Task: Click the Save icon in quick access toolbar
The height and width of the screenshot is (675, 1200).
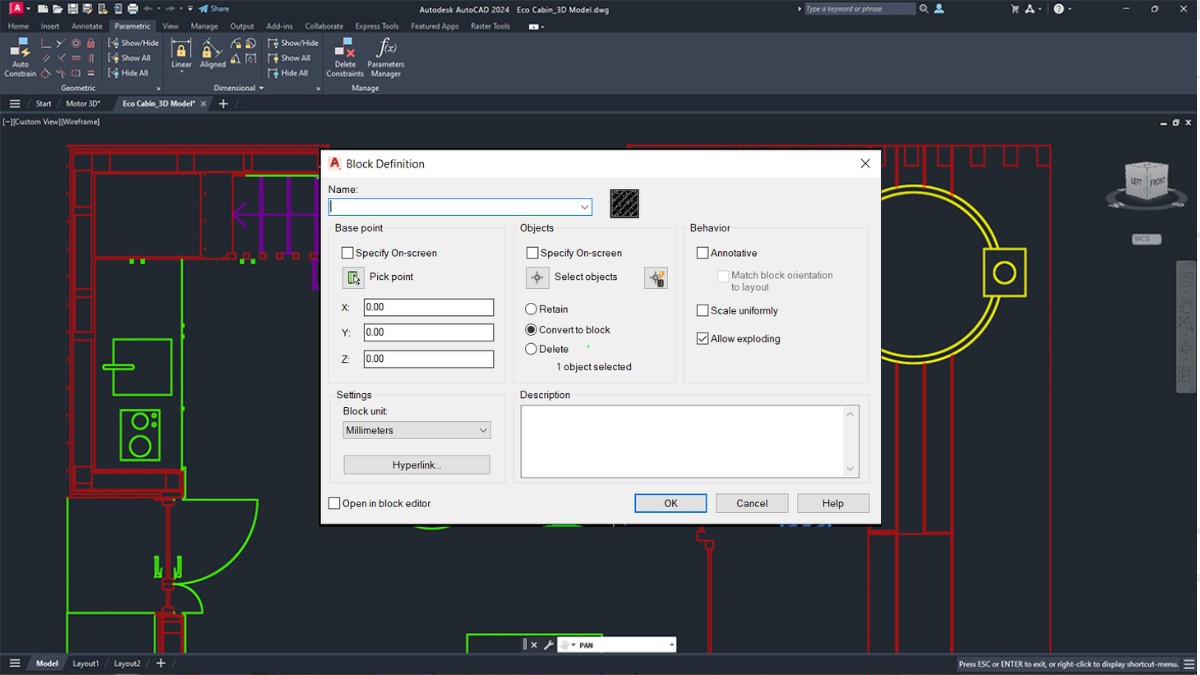Action: click(x=73, y=9)
